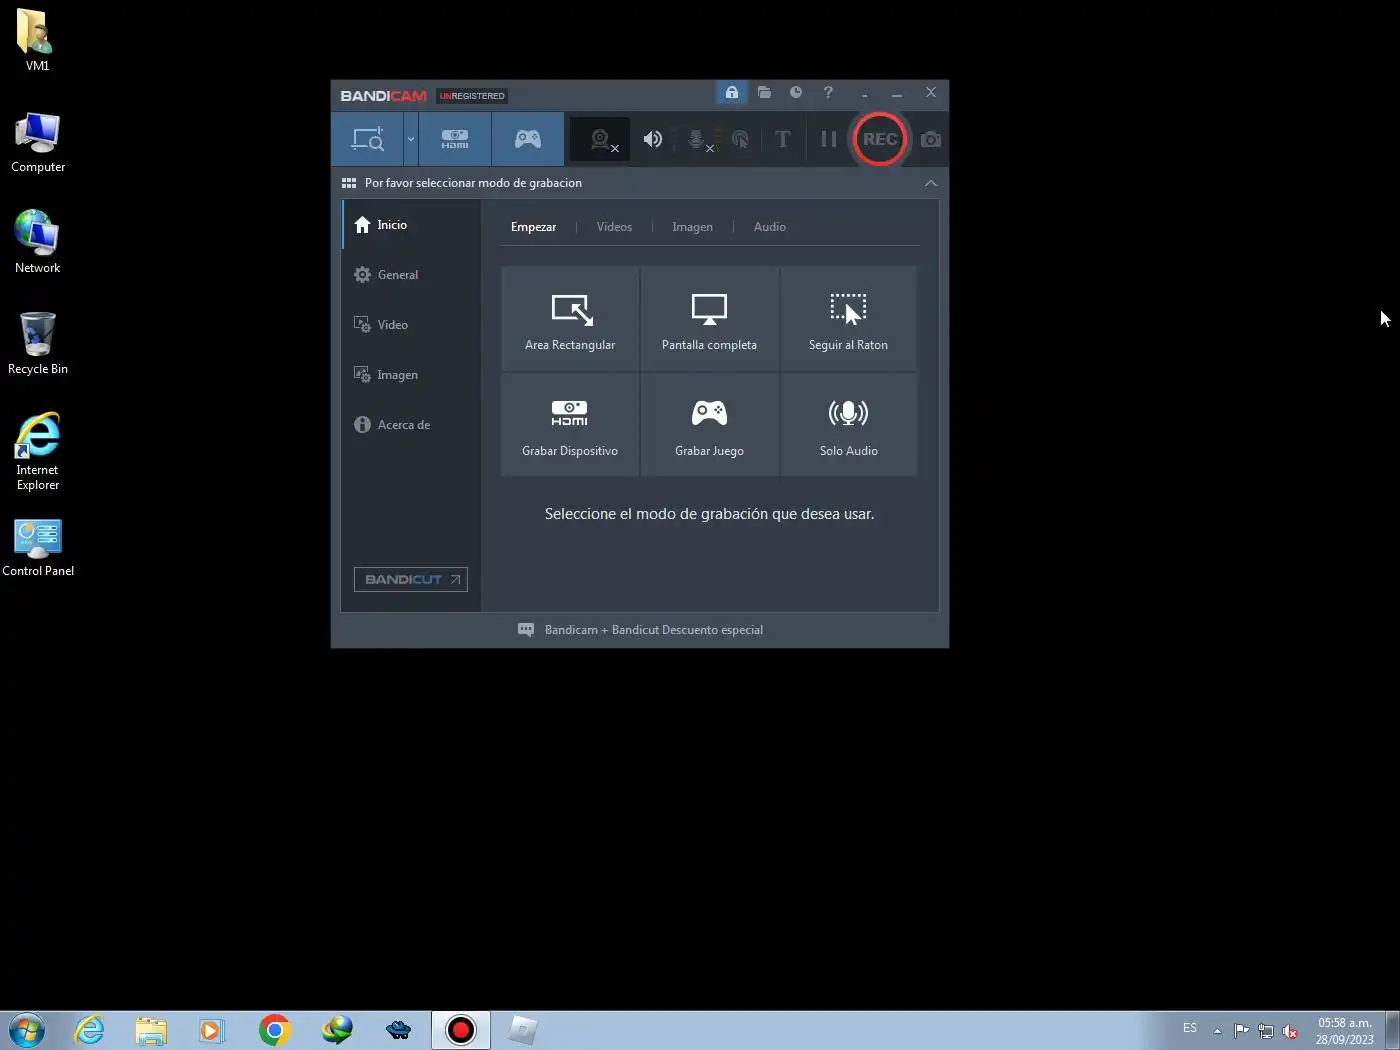The height and width of the screenshot is (1050, 1400).
Task: Click the globe app icon in taskbar
Action: pyautogui.click(x=337, y=1030)
